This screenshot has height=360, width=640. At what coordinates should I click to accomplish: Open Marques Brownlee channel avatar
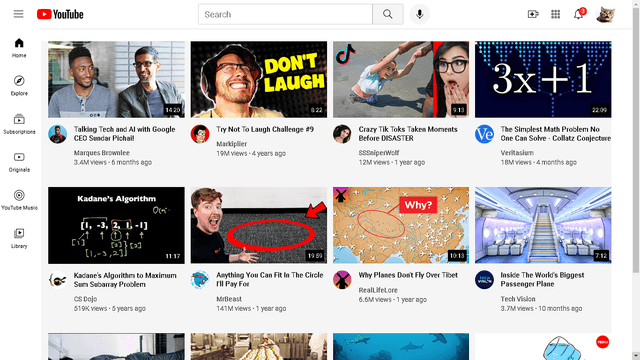click(58, 134)
